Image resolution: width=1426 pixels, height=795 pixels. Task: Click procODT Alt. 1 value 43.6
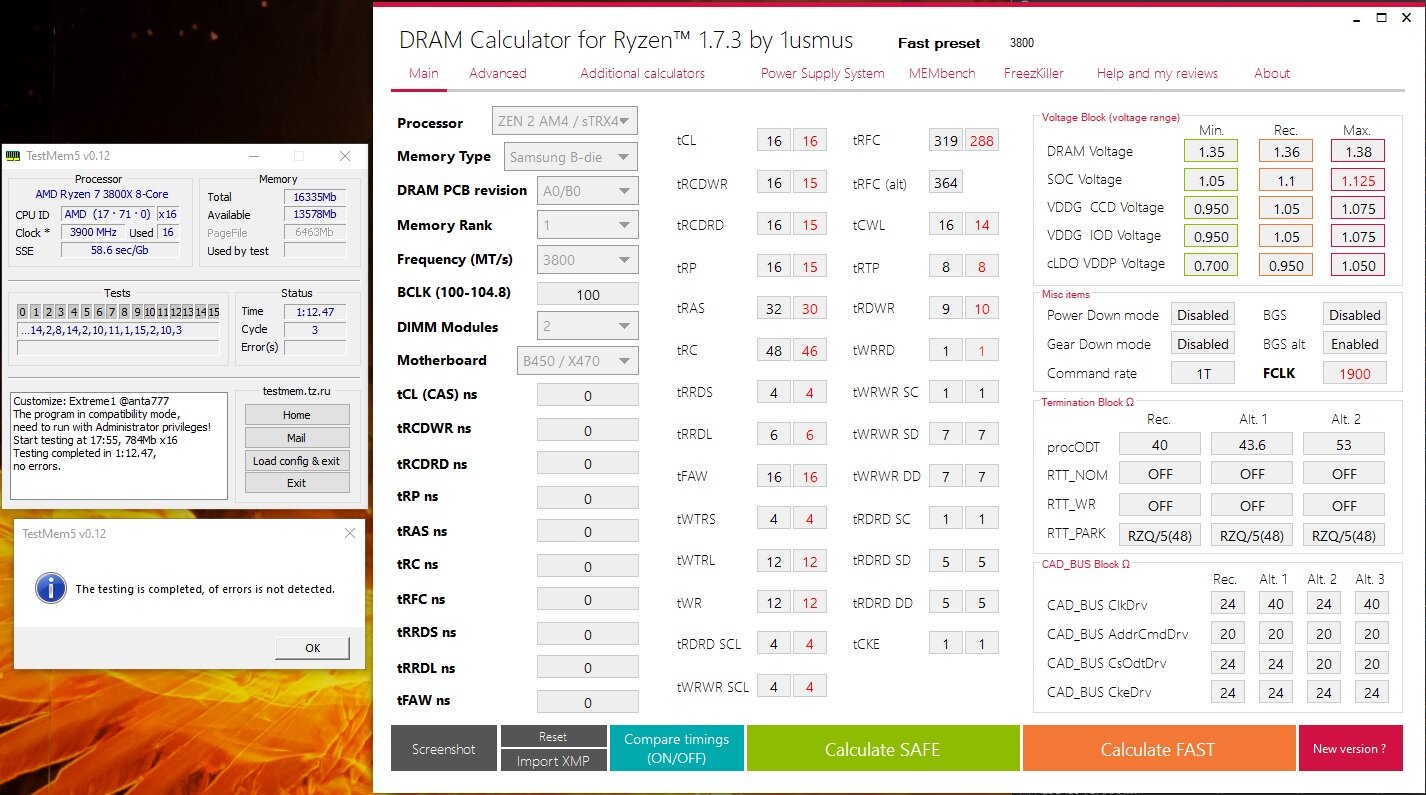(1252, 444)
